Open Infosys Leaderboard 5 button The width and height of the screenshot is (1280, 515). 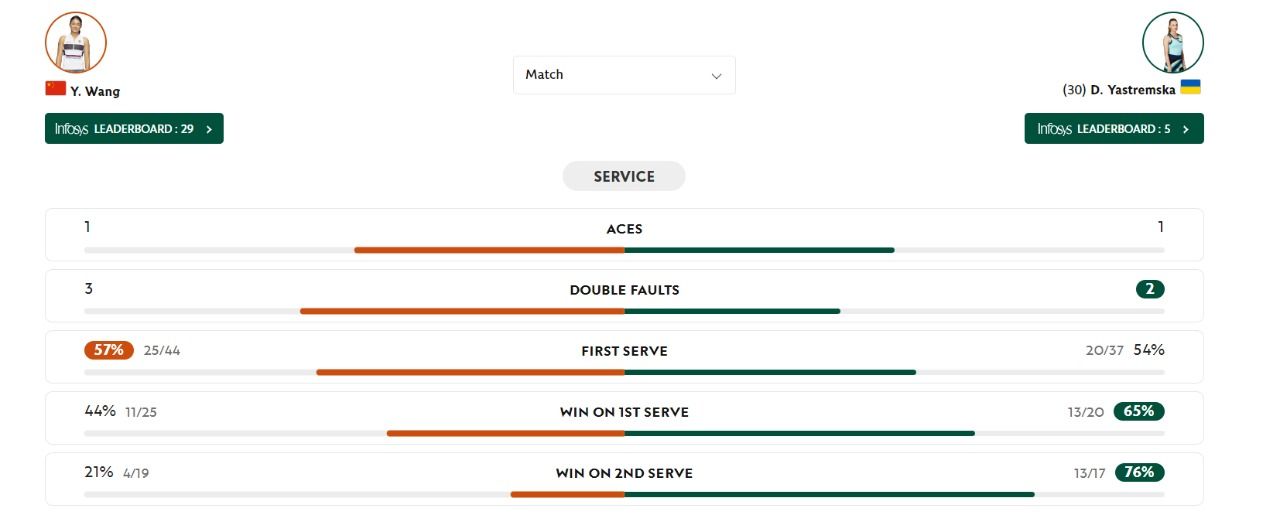[x=1113, y=129]
